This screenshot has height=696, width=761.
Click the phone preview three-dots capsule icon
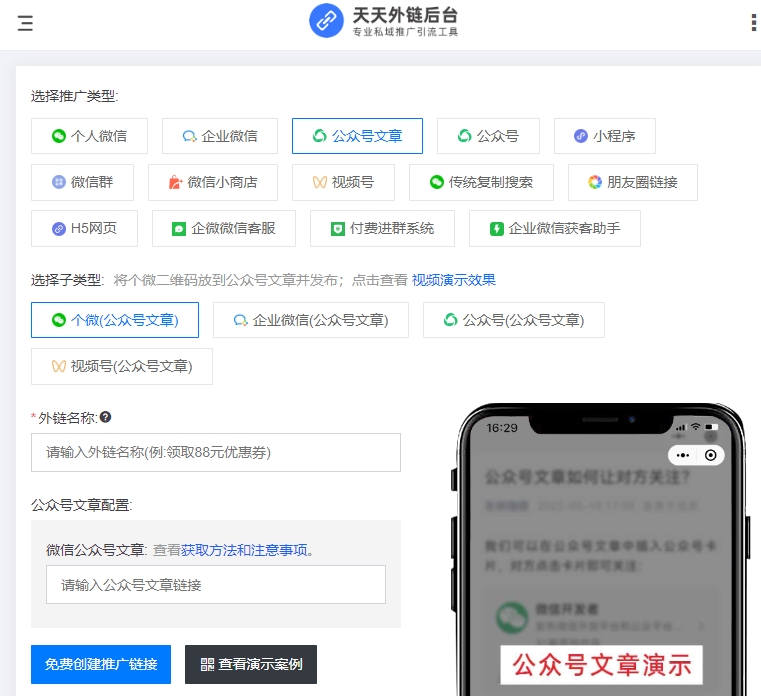pos(683,455)
